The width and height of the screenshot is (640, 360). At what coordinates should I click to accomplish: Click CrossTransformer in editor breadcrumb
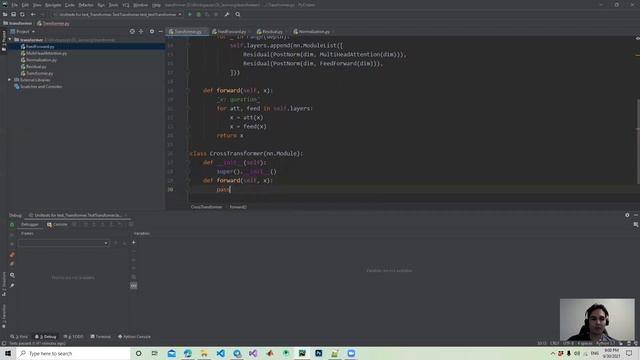coord(206,207)
